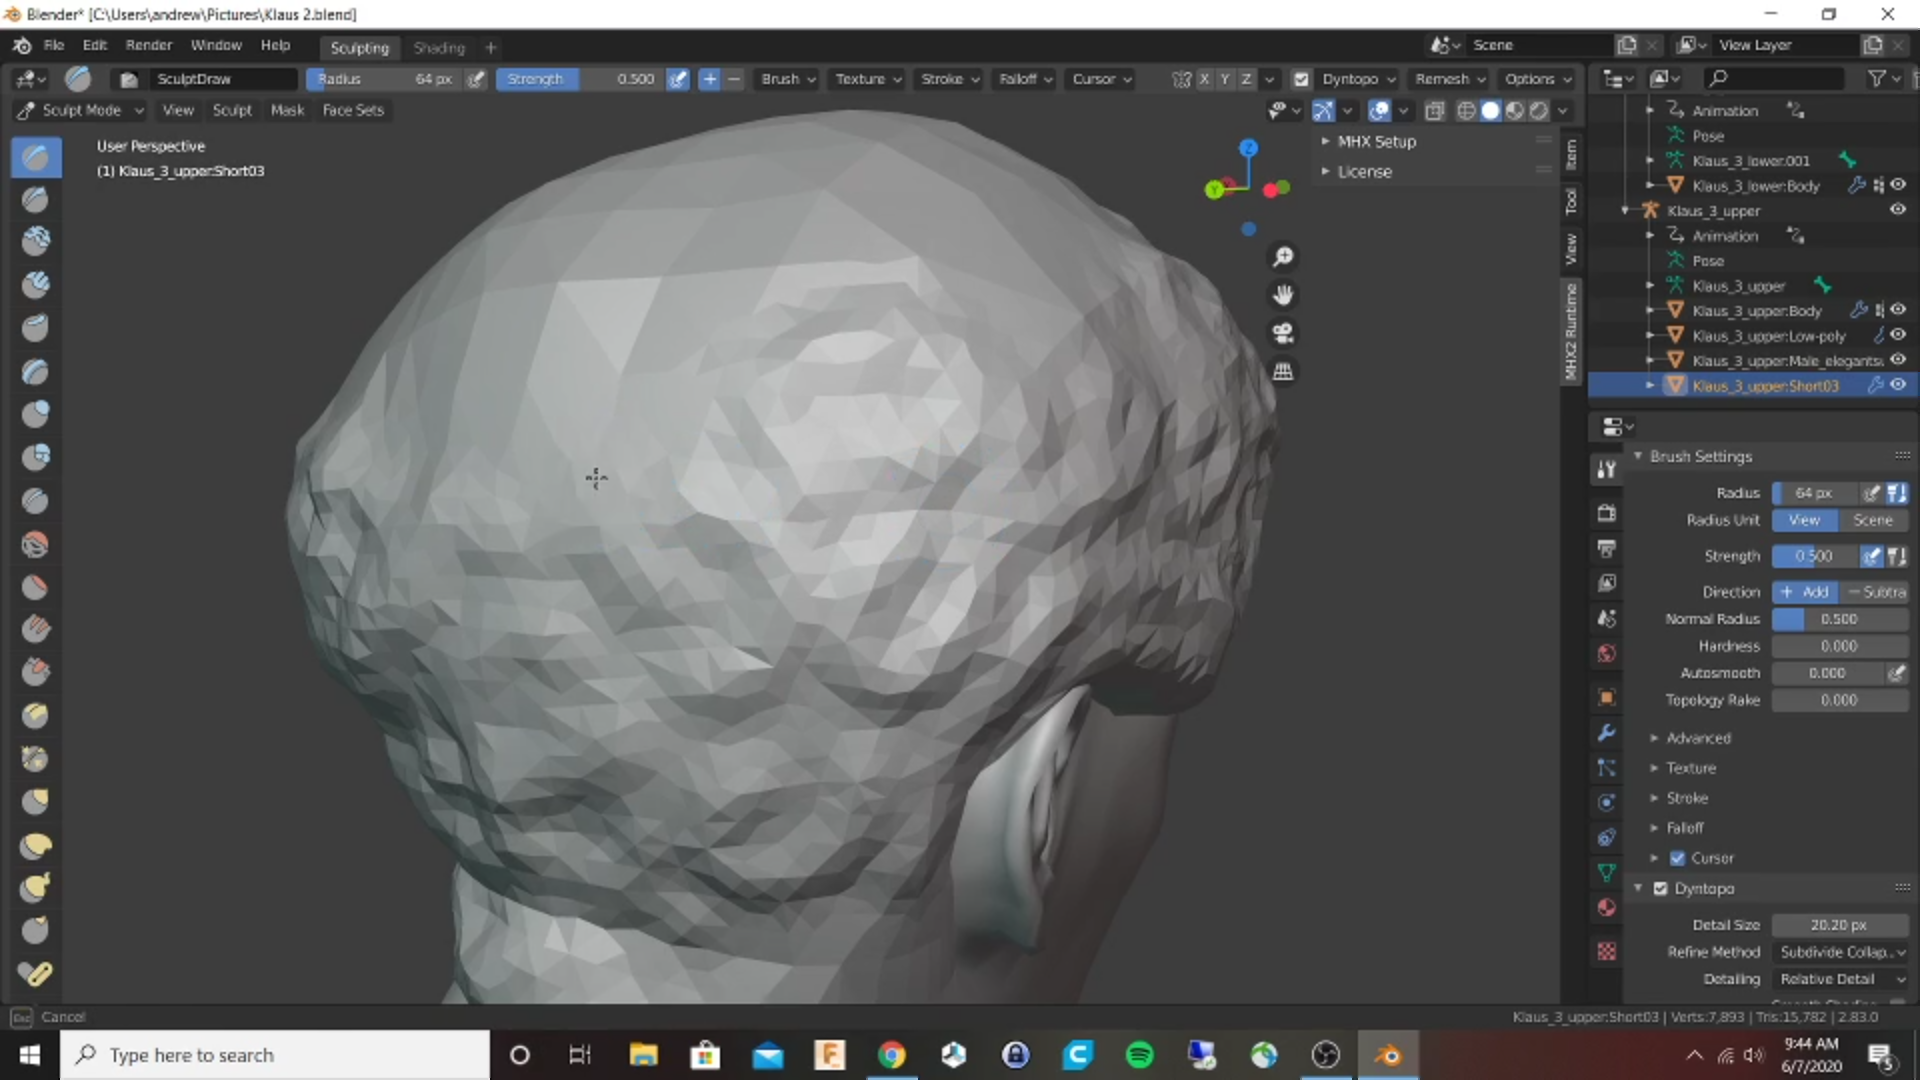Viewport: 1920px width, 1080px height.
Task: Open the Modifier Properties wrench tab
Action: coord(1606,733)
